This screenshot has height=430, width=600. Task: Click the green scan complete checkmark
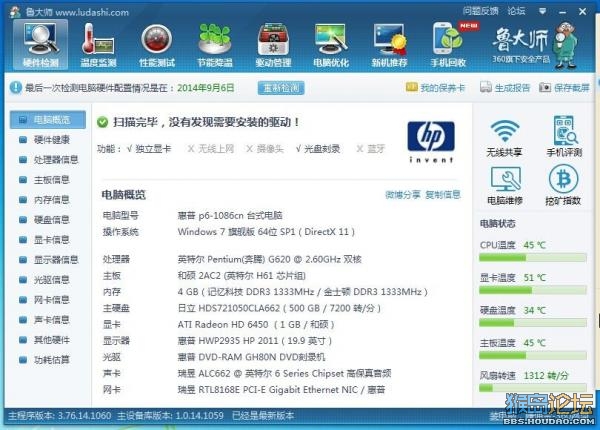tap(103, 122)
